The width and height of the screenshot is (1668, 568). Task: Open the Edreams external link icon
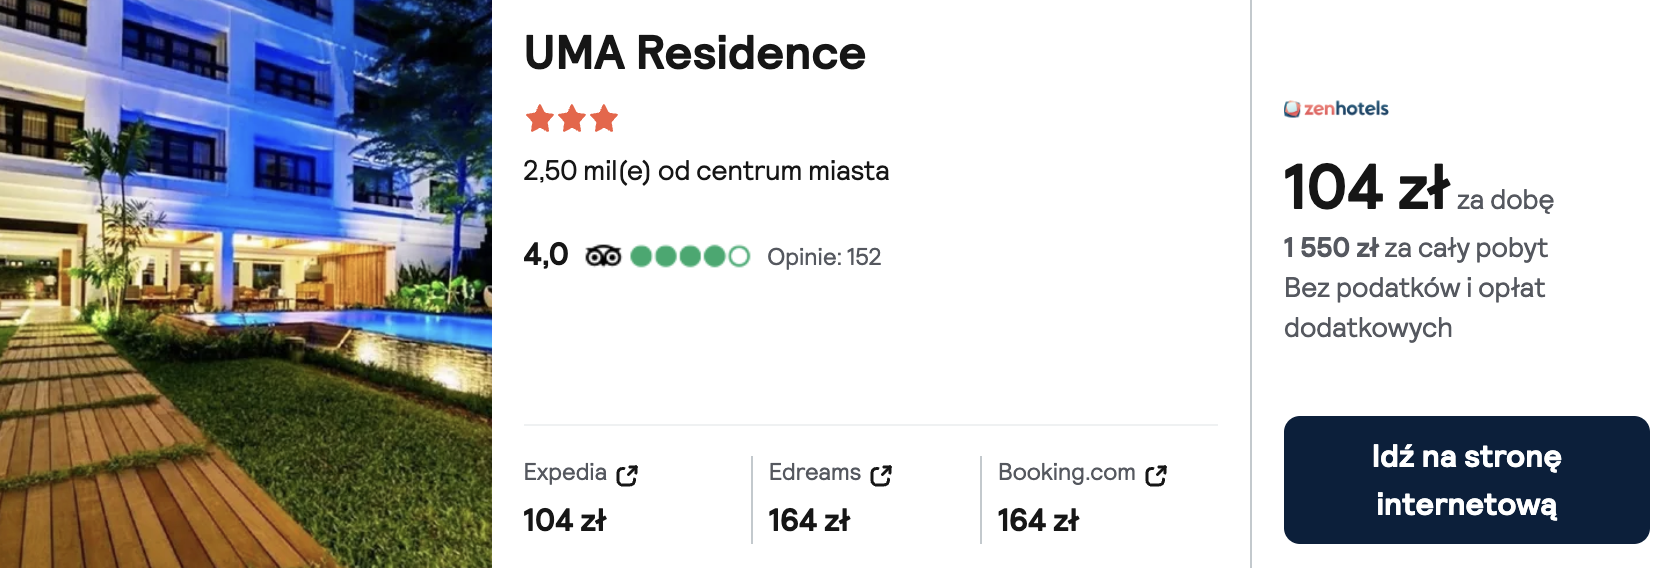[x=881, y=475]
